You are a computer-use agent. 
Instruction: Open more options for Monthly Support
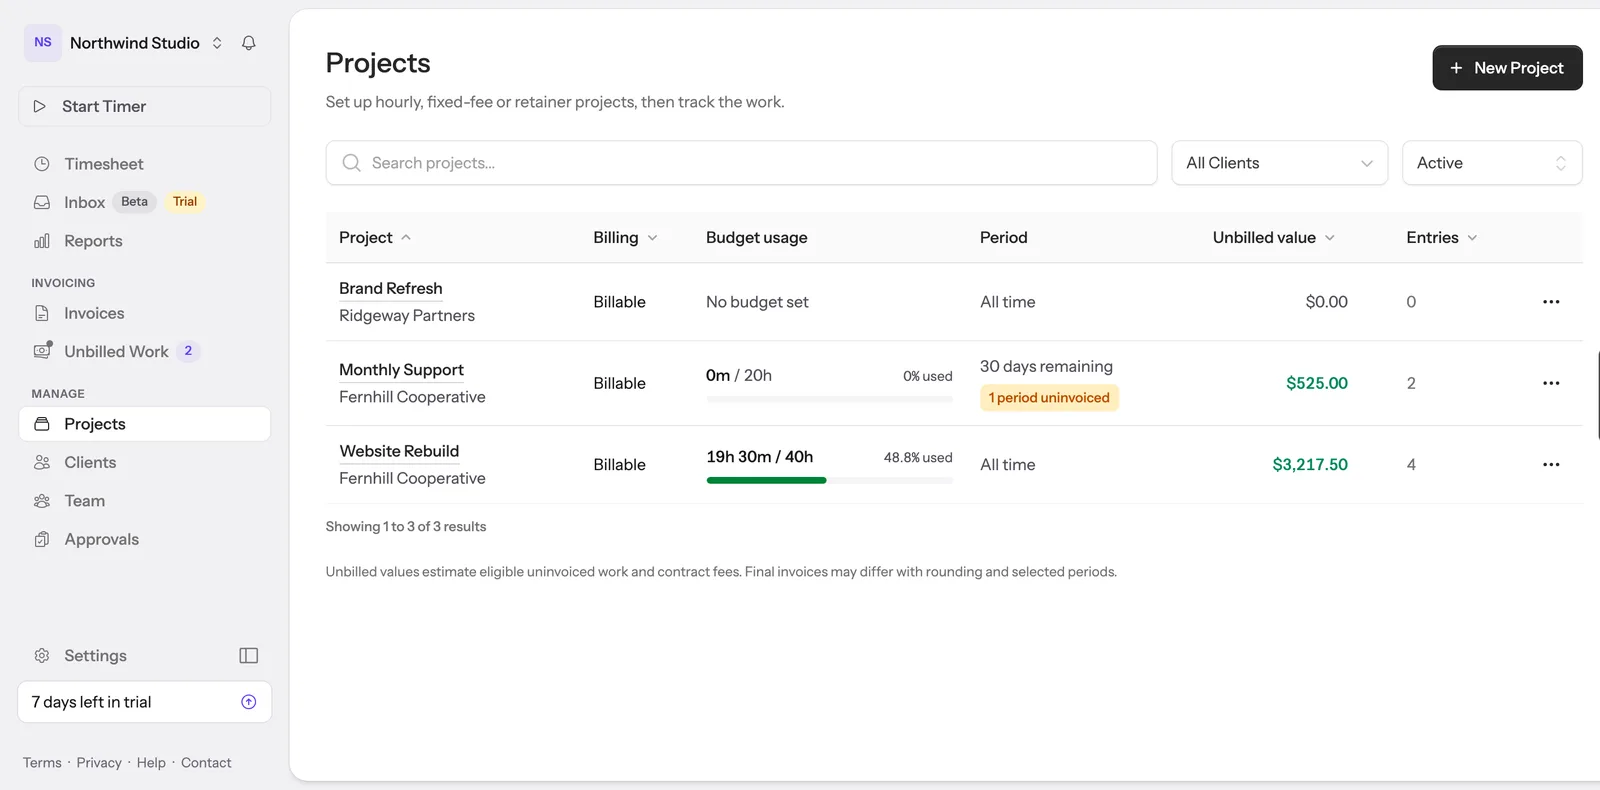1551,383
